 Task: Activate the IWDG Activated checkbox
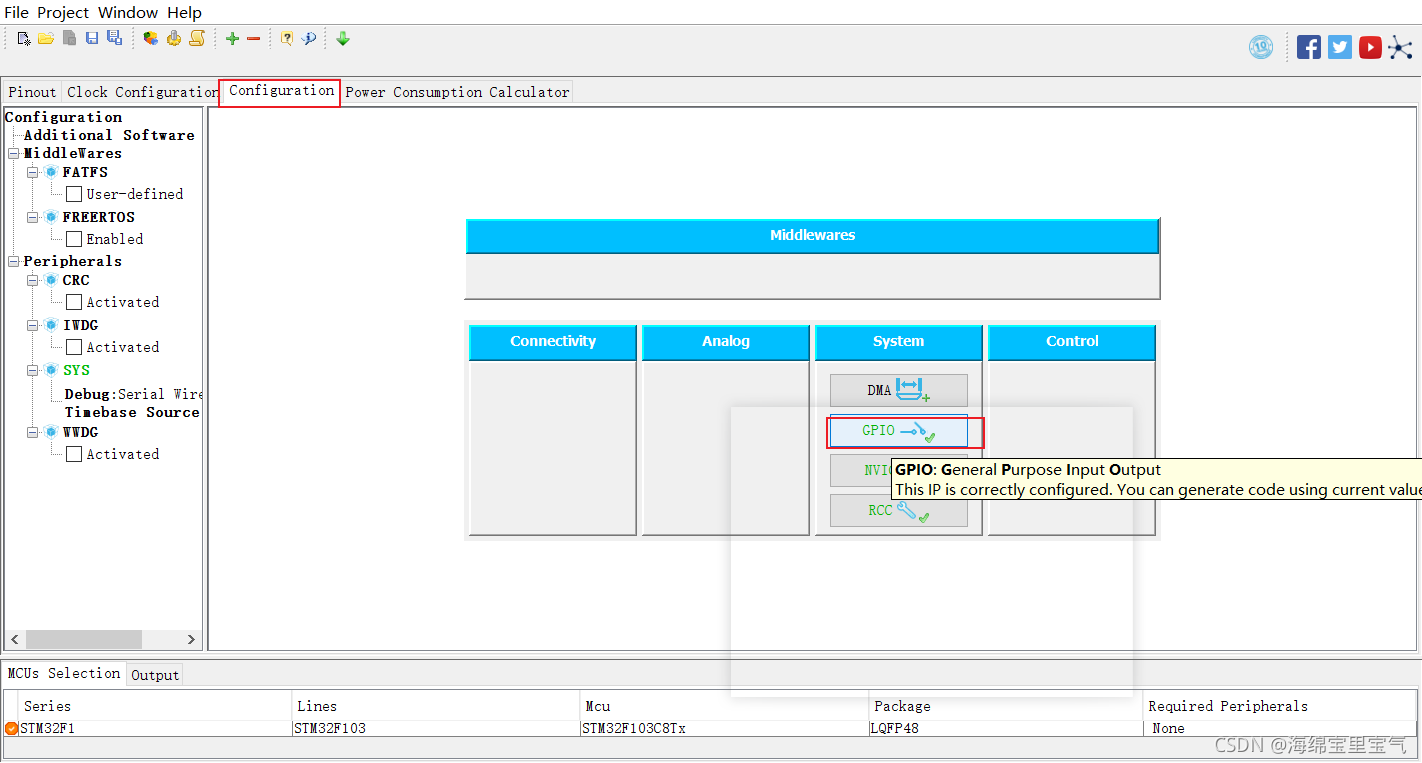coord(74,347)
